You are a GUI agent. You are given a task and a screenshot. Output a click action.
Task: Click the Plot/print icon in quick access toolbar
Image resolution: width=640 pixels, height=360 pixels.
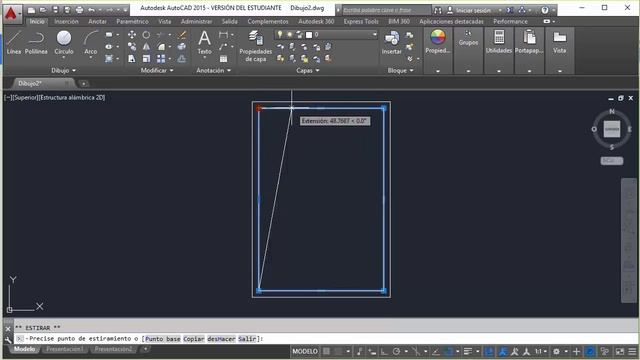coord(79,10)
